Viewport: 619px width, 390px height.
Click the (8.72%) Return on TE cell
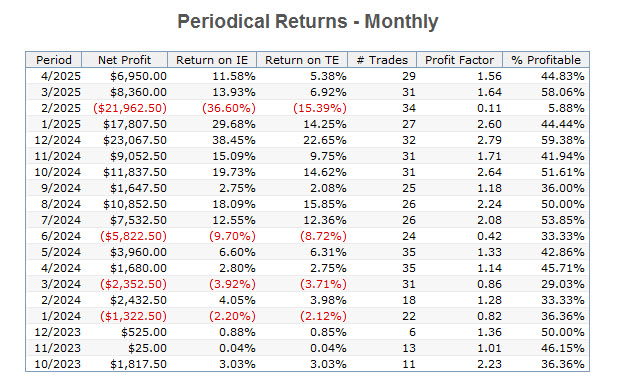point(323,236)
